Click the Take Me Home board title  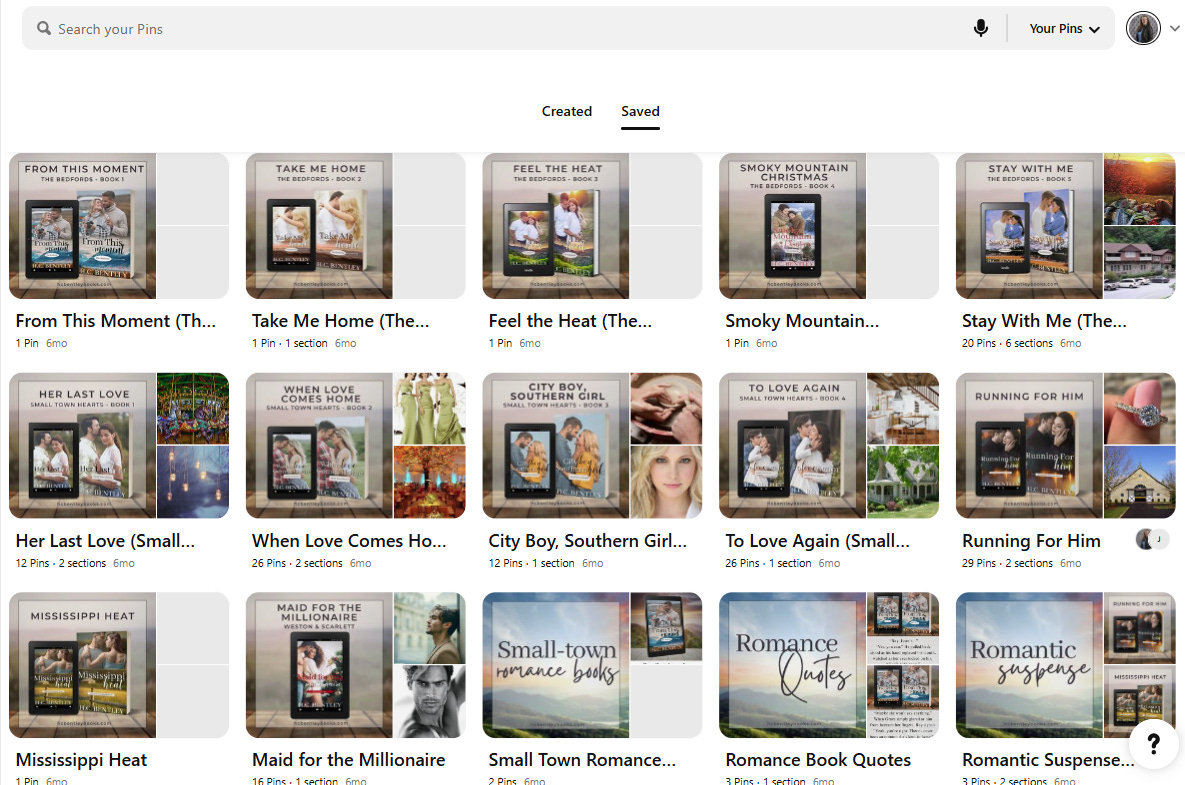pos(340,321)
